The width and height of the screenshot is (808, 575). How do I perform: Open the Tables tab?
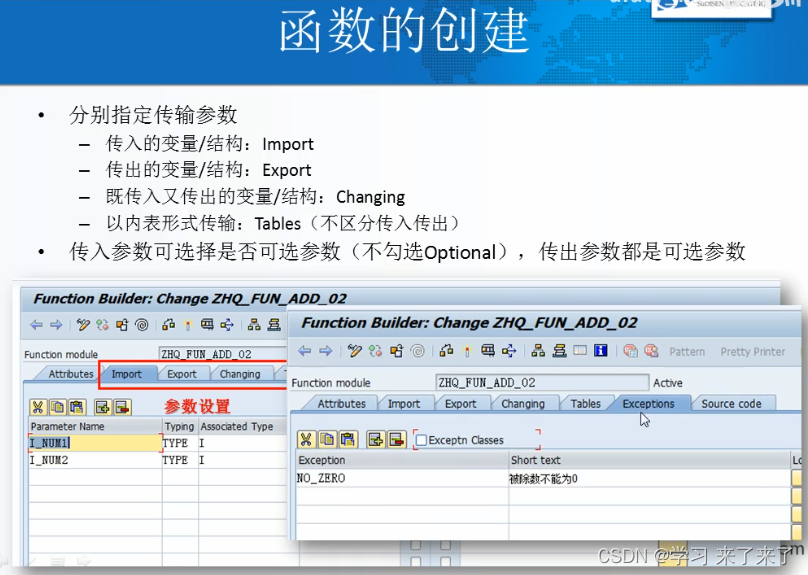585,403
